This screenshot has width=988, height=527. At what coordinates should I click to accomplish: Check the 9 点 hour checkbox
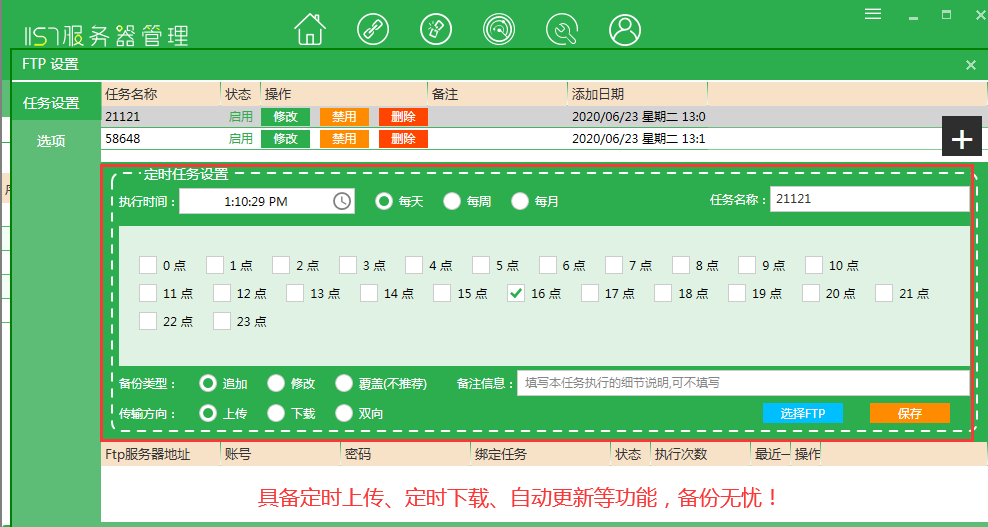pyautogui.click(x=748, y=265)
